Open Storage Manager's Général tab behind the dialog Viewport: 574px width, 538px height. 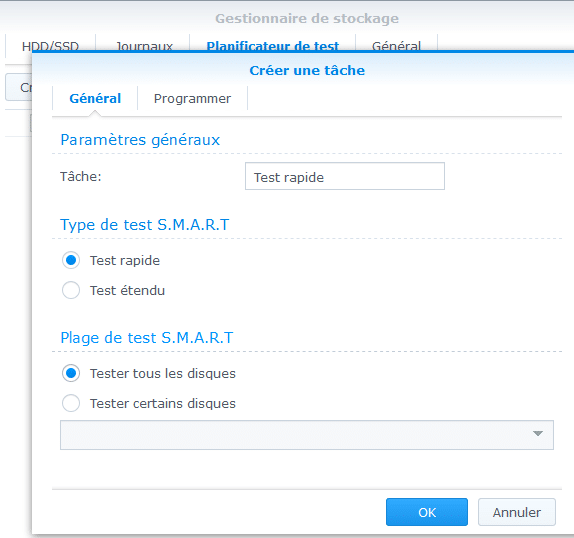tap(396, 45)
